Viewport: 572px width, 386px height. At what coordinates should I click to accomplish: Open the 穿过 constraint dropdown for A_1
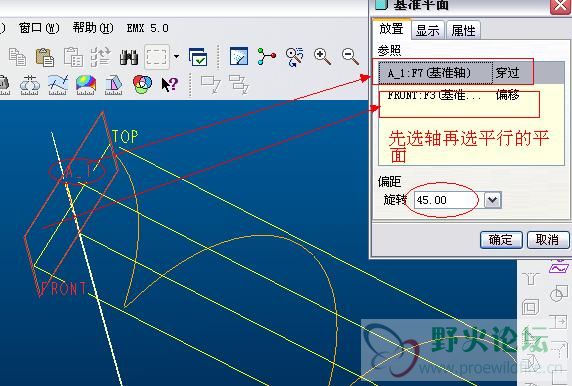click(511, 73)
